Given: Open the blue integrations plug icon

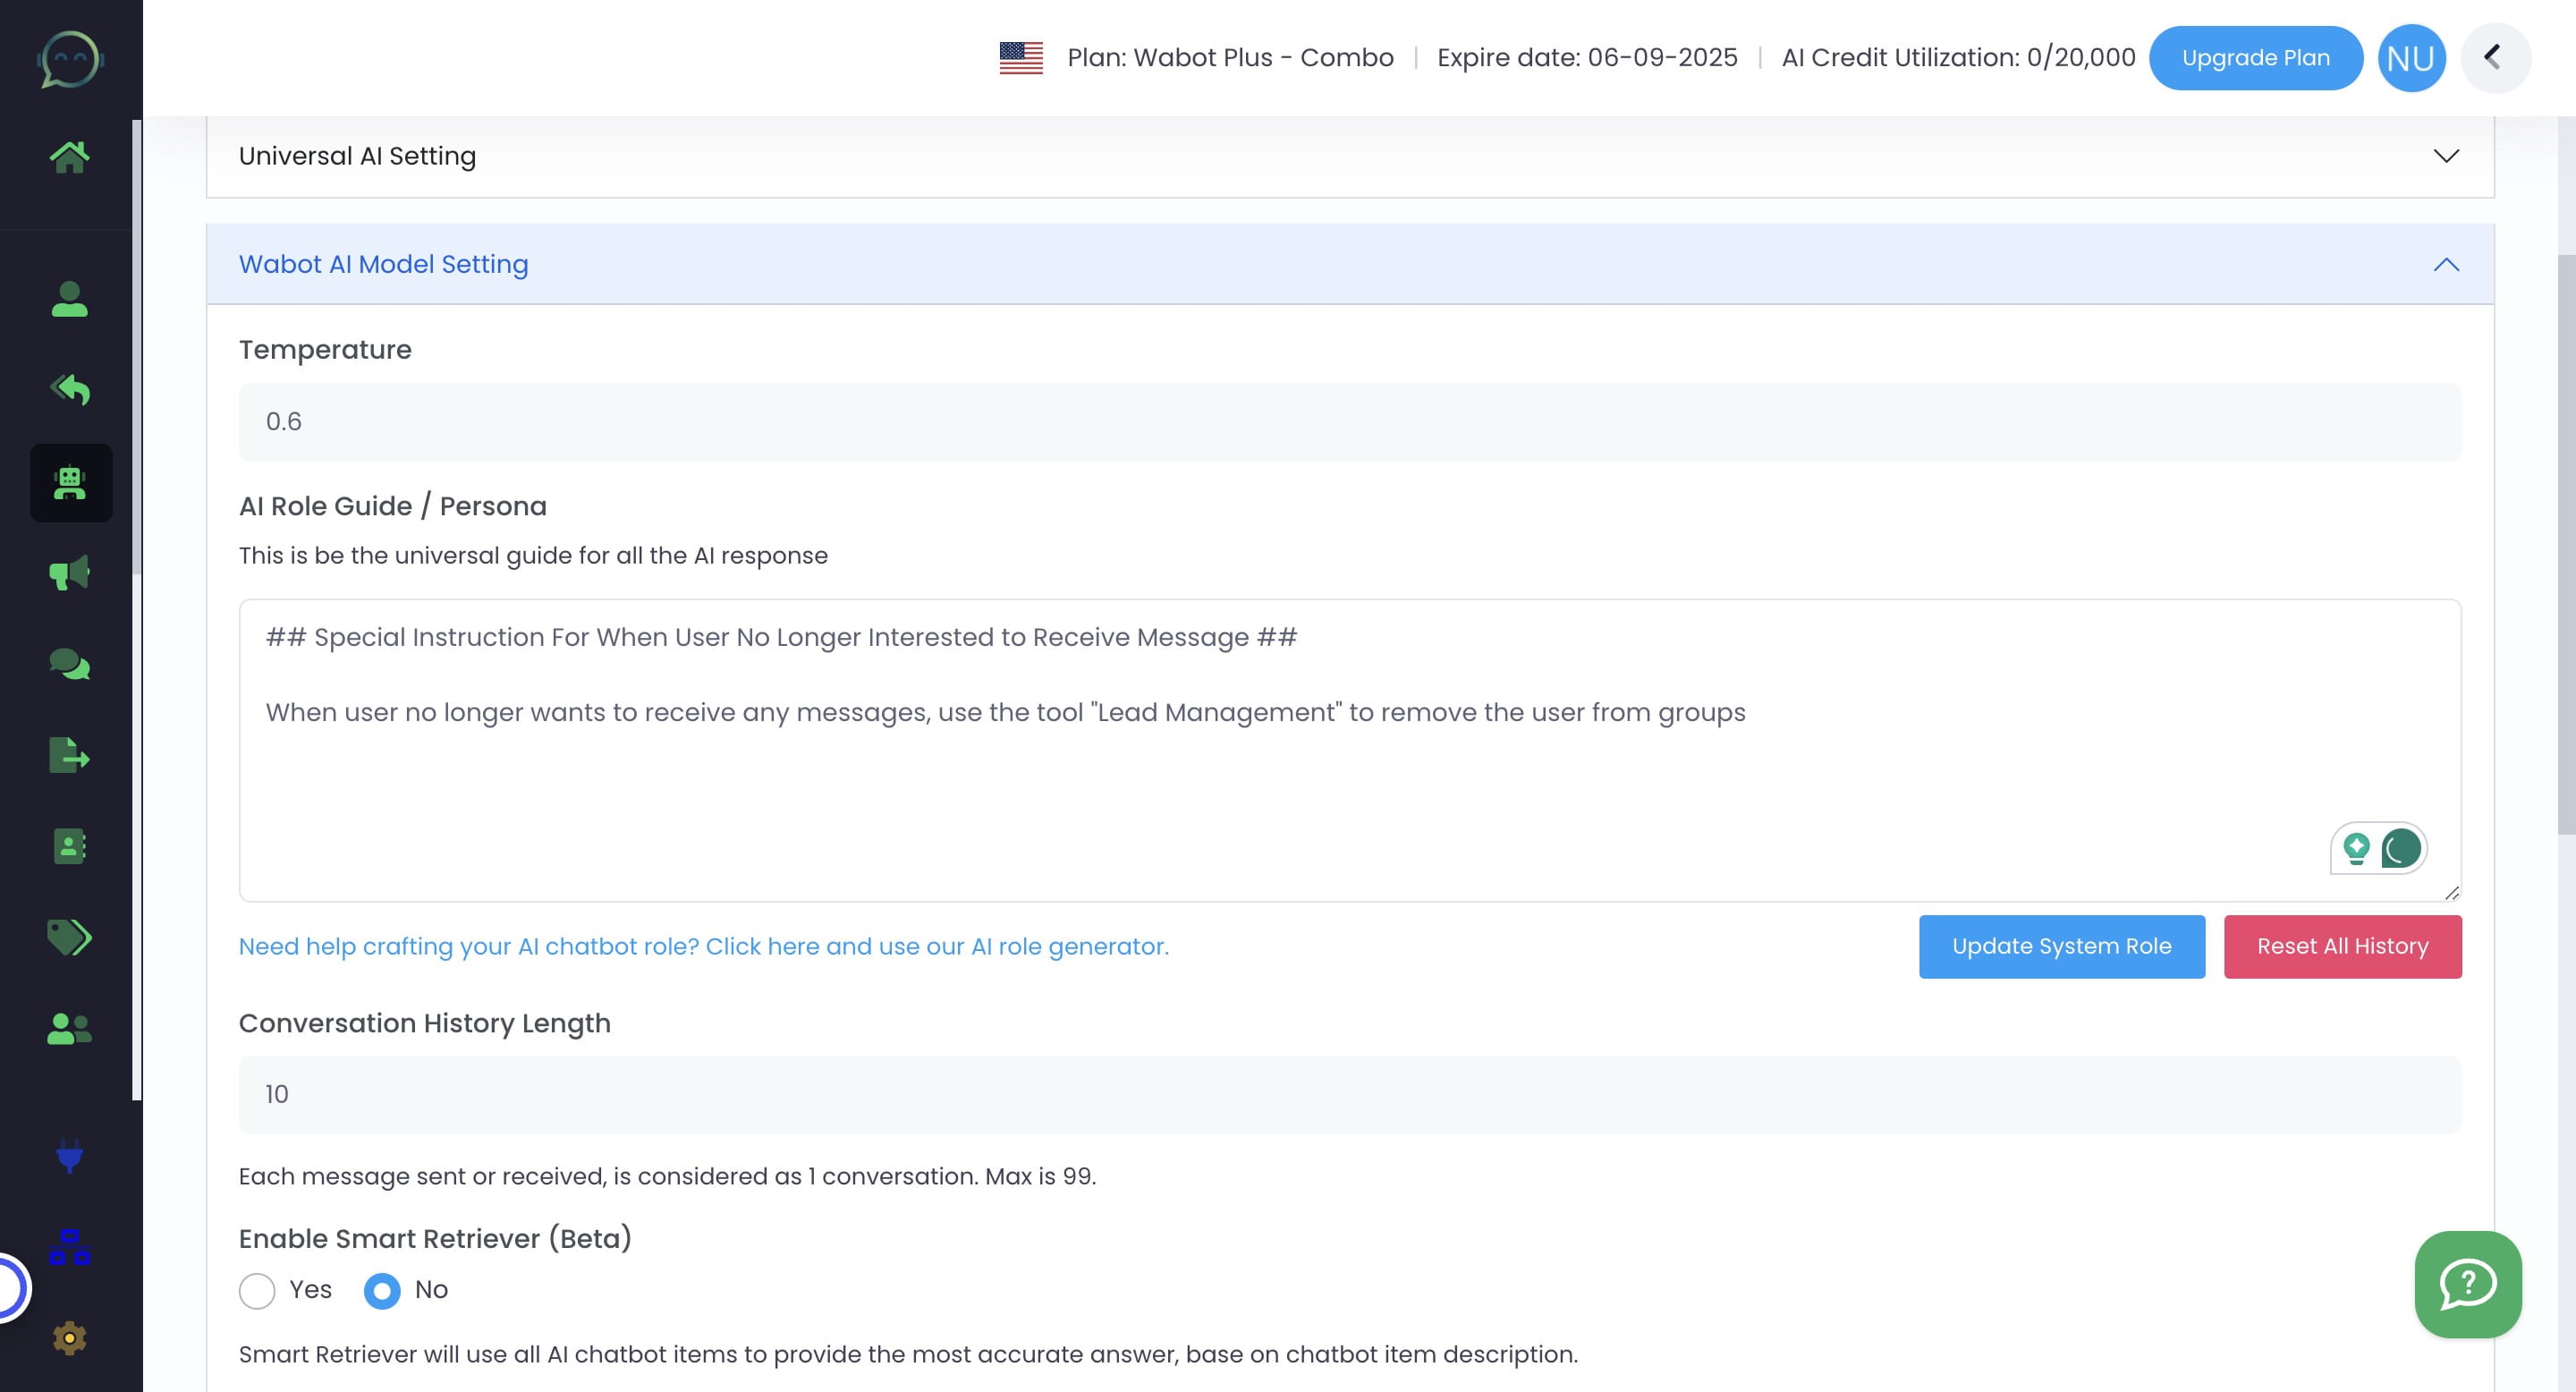Looking at the screenshot, I should [x=70, y=1158].
